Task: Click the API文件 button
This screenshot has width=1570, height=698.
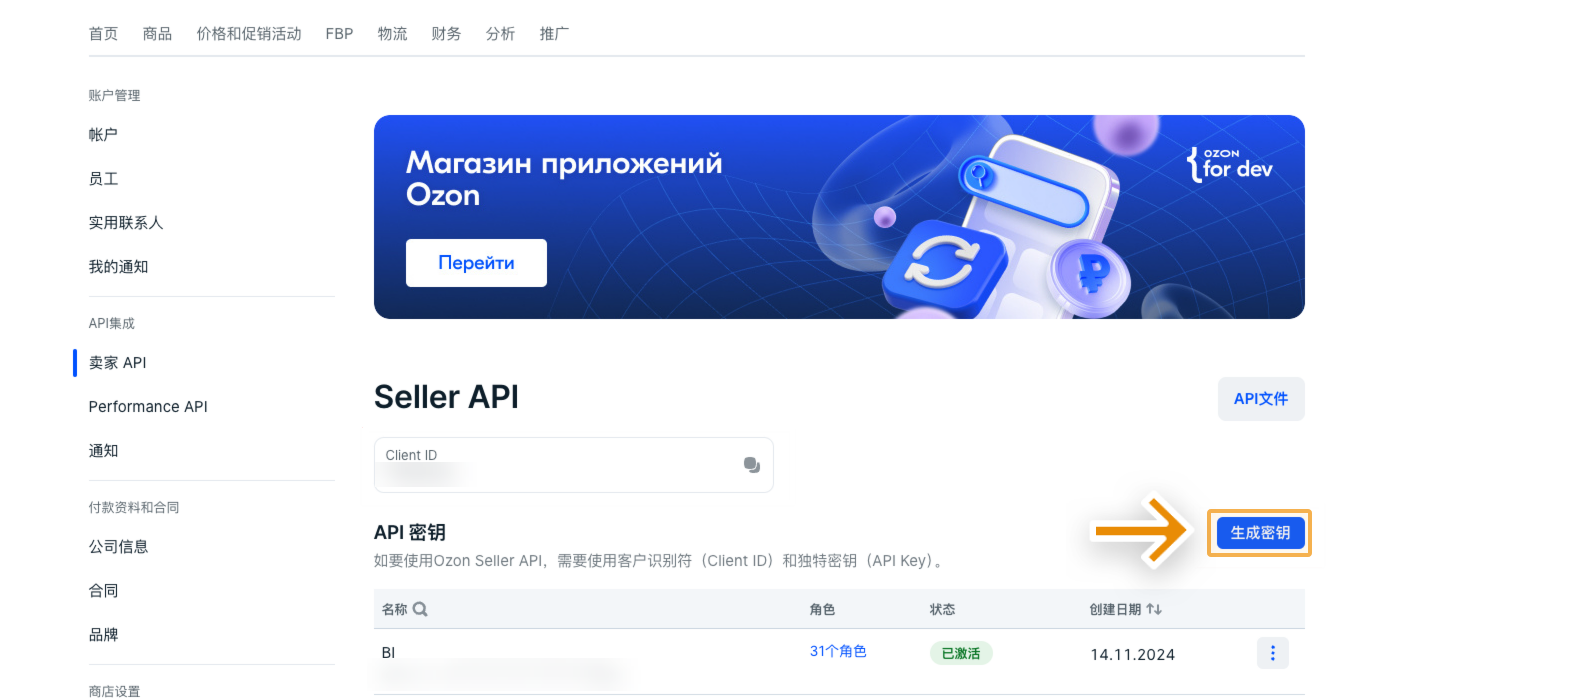Action: 1261,399
